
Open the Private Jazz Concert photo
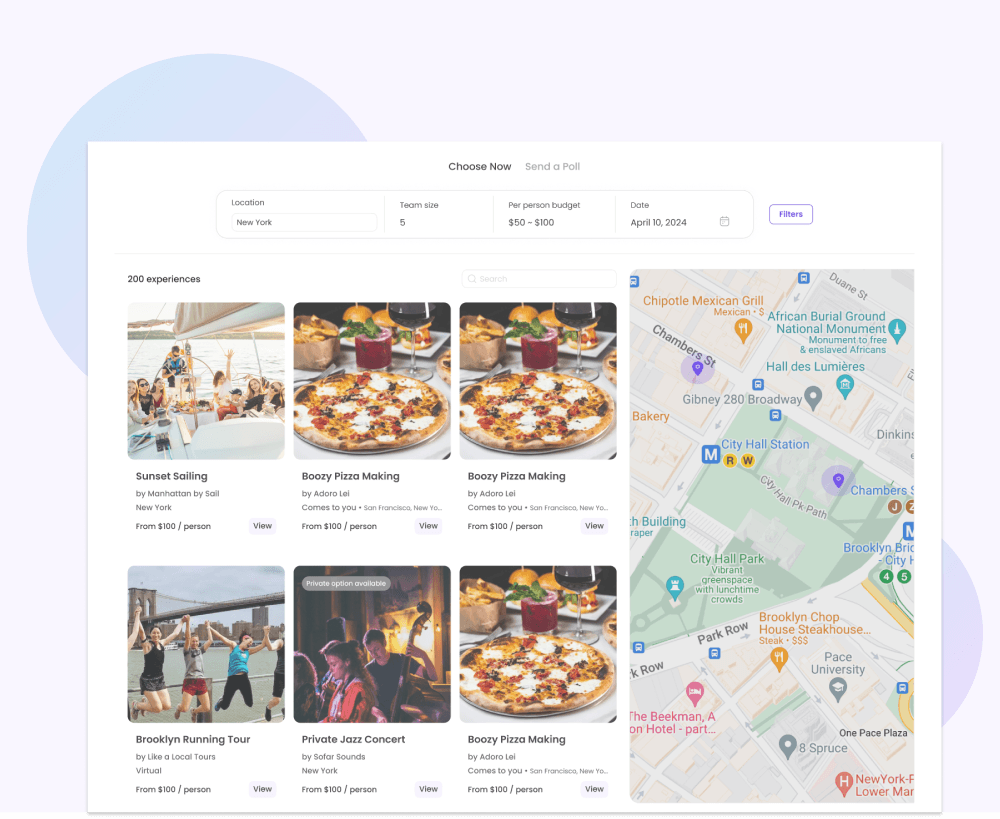click(372, 644)
